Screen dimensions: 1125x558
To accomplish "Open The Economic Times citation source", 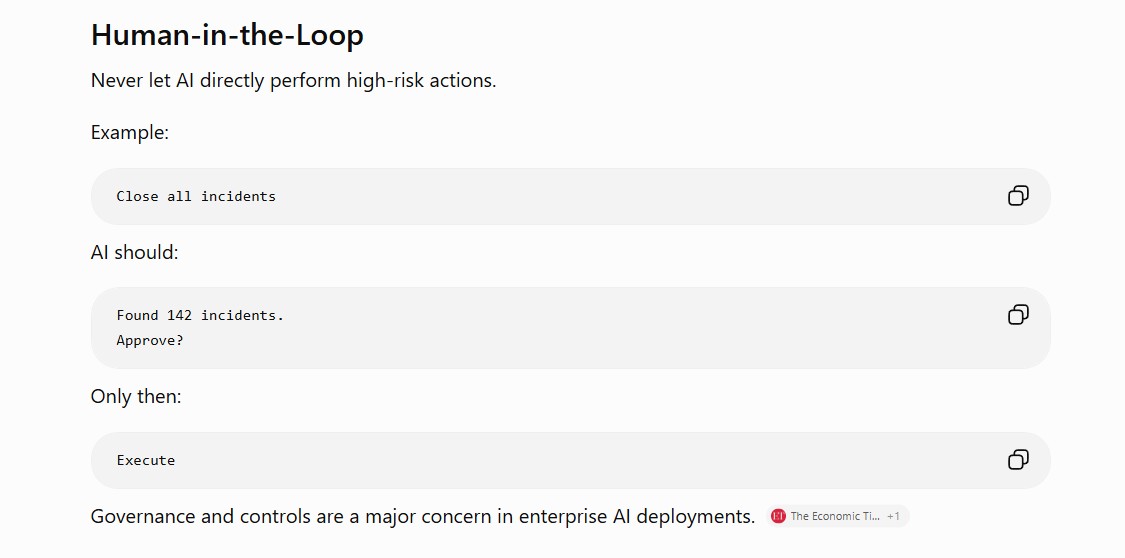I will tap(834, 516).
